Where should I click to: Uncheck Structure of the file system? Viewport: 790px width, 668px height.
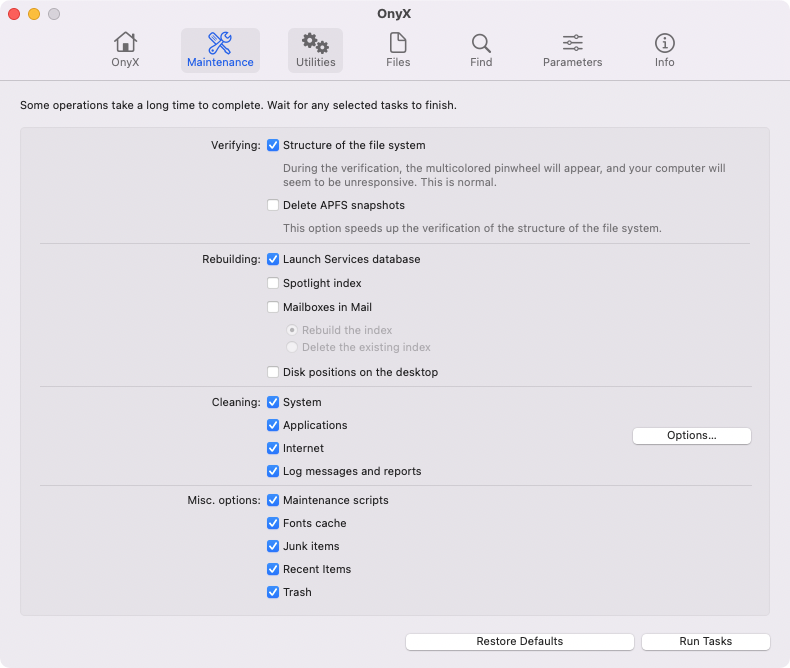(273, 145)
